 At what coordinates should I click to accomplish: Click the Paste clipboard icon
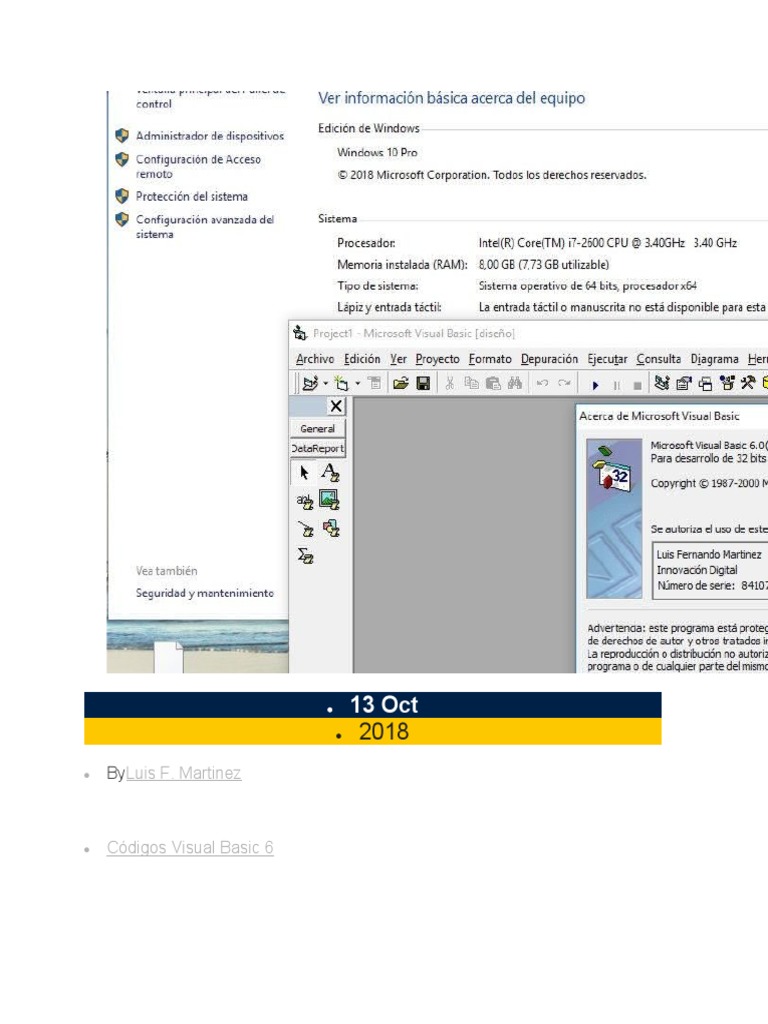494,383
